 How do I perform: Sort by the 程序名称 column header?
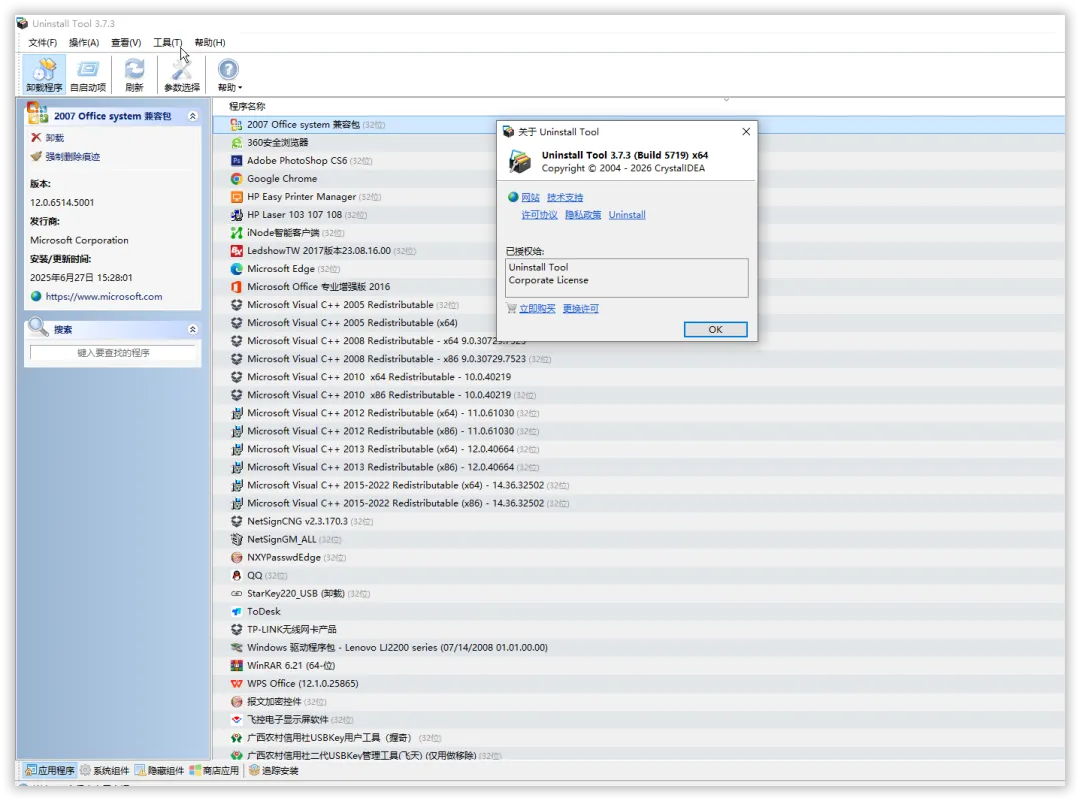tap(247, 107)
